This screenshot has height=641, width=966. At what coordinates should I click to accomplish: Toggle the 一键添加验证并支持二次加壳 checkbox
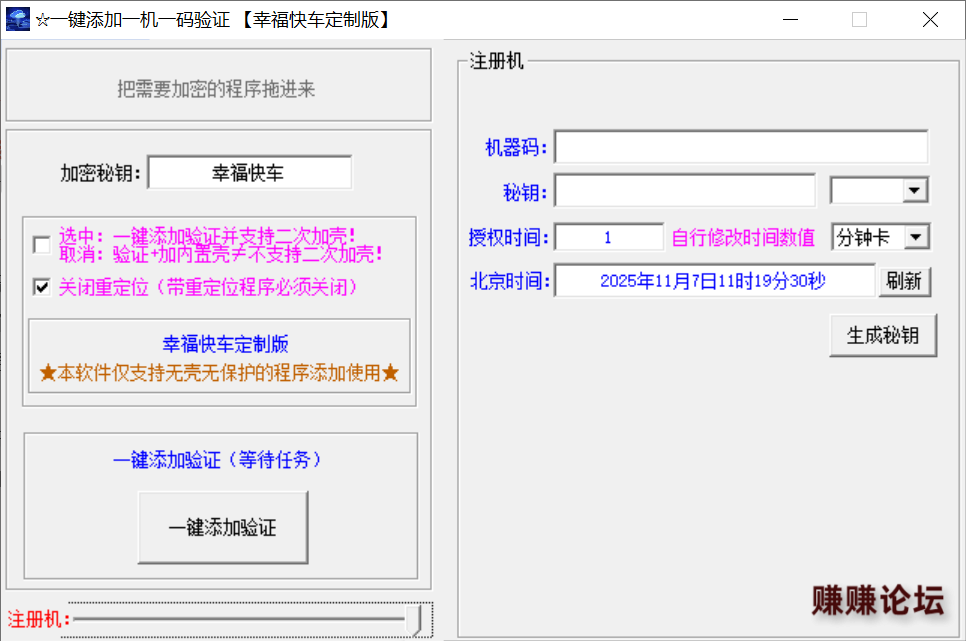[41, 245]
